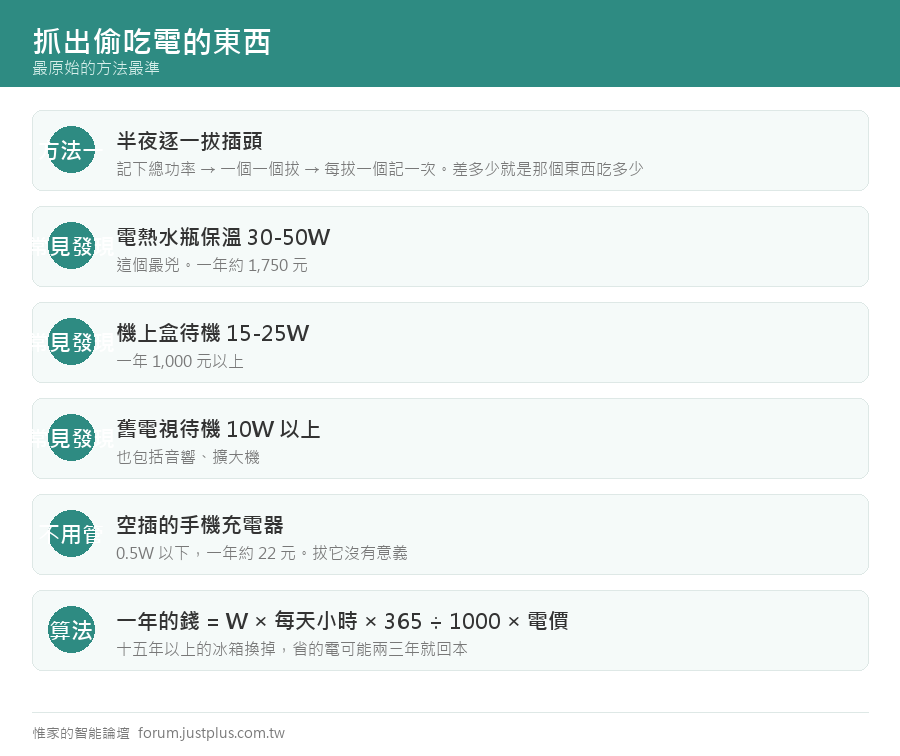Select the 空插的手機充電器 title
The height and width of the screenshot is (756, 900).
point(200,525)
